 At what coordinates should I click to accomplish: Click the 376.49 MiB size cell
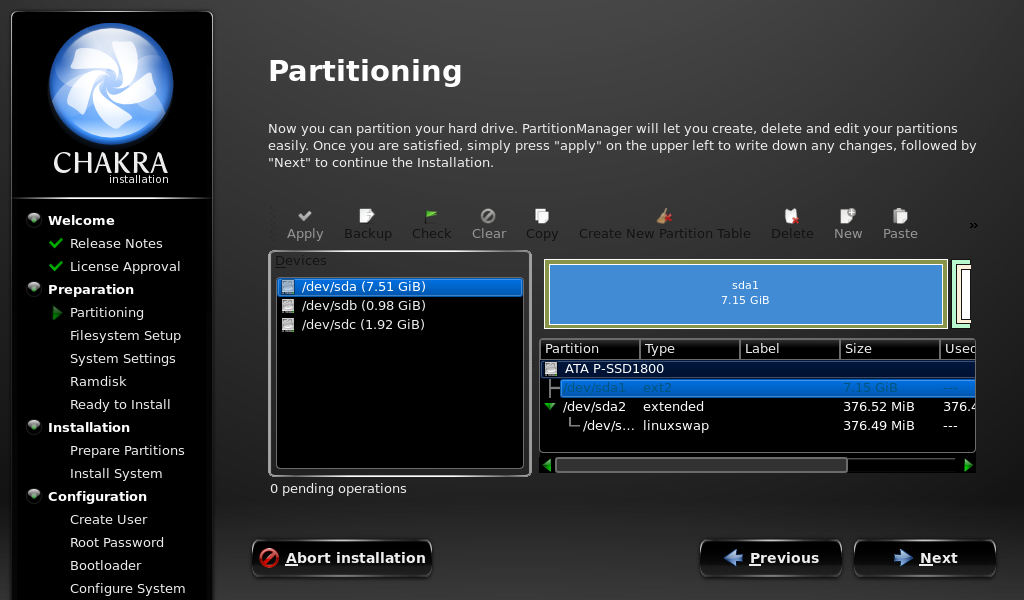point(878,426)
